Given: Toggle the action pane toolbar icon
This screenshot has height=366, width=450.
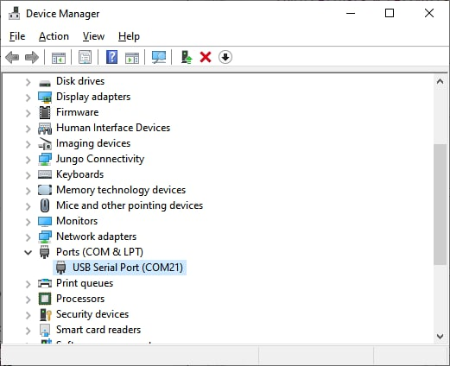Looking at the screenshot, I should click(x=132, y=58).
